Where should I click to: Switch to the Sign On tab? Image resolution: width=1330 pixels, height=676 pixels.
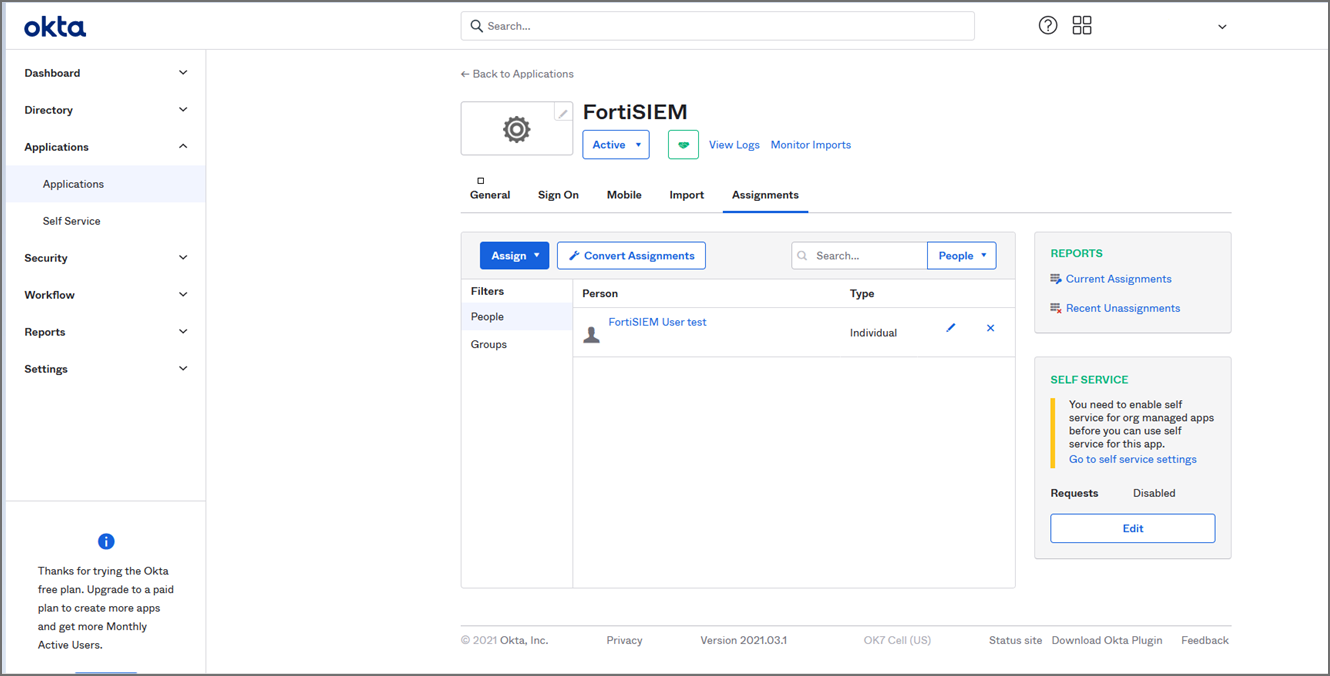tap(558, 195)
